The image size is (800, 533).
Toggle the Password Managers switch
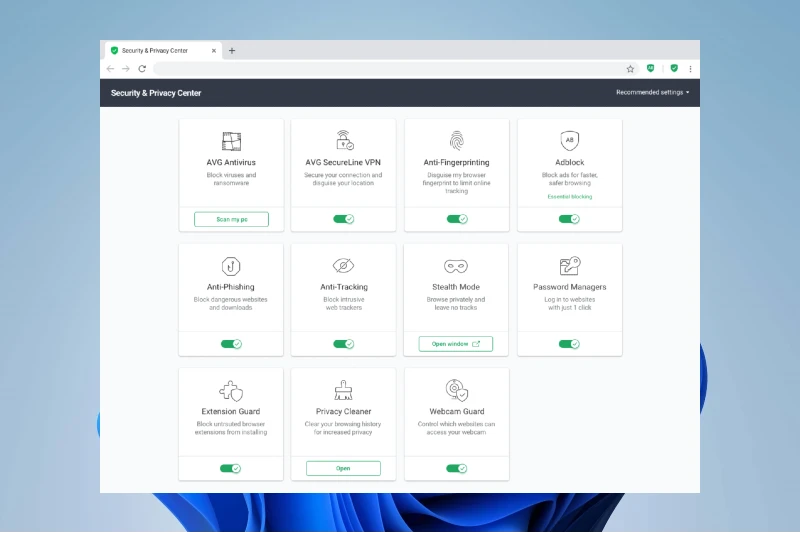coord(569,344)
